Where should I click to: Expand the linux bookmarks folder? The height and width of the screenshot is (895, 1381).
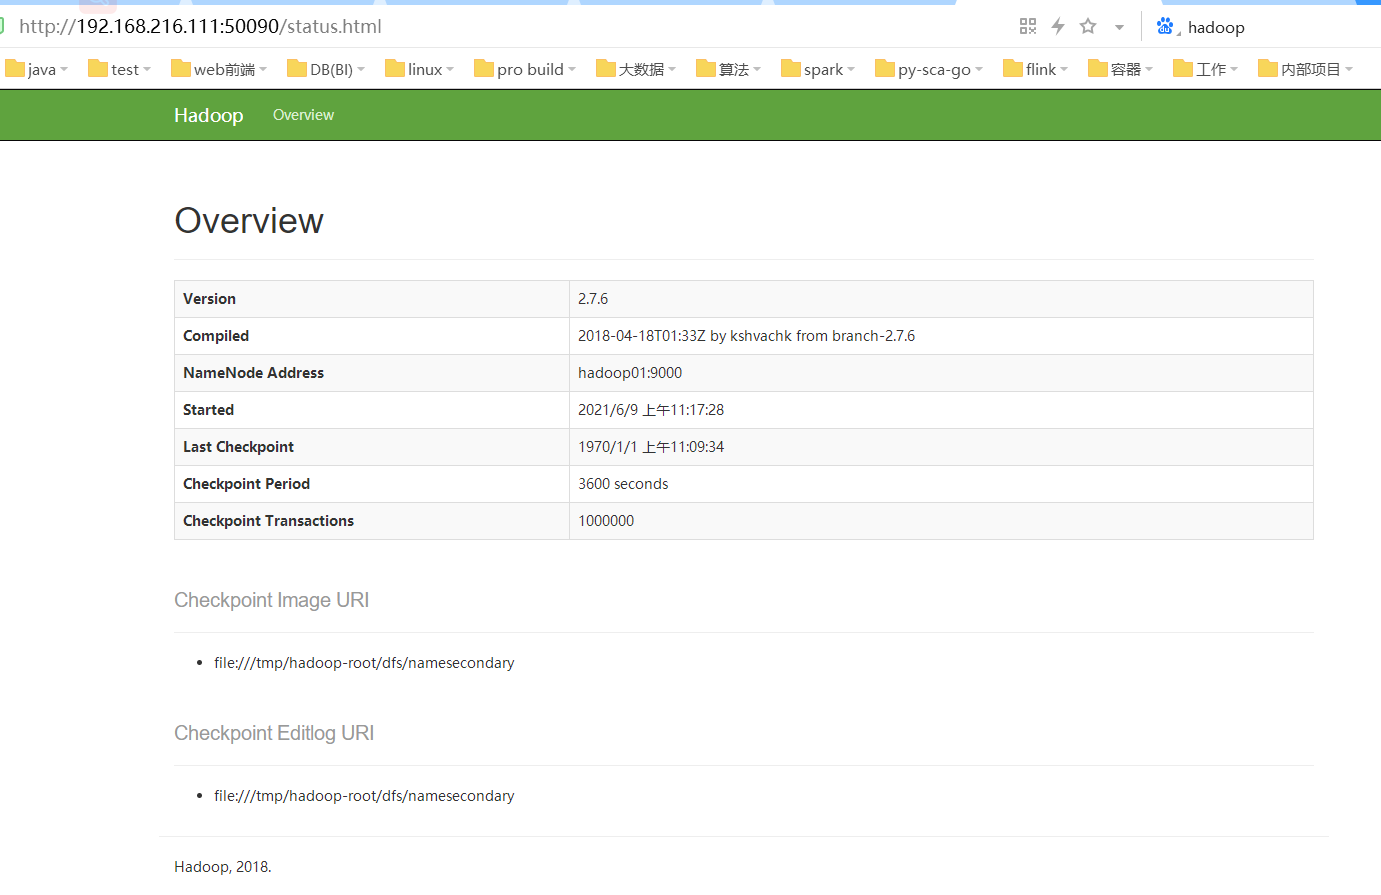[420, 69]
